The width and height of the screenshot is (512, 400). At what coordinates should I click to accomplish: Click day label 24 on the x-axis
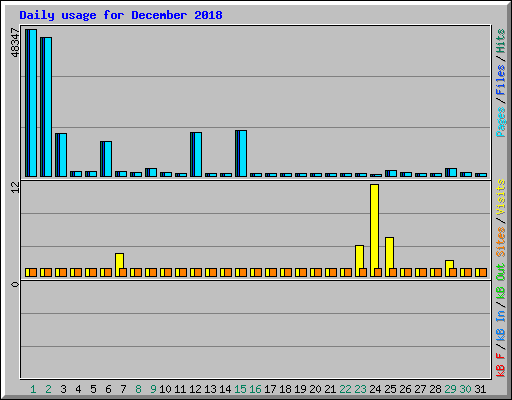[375, 389]
